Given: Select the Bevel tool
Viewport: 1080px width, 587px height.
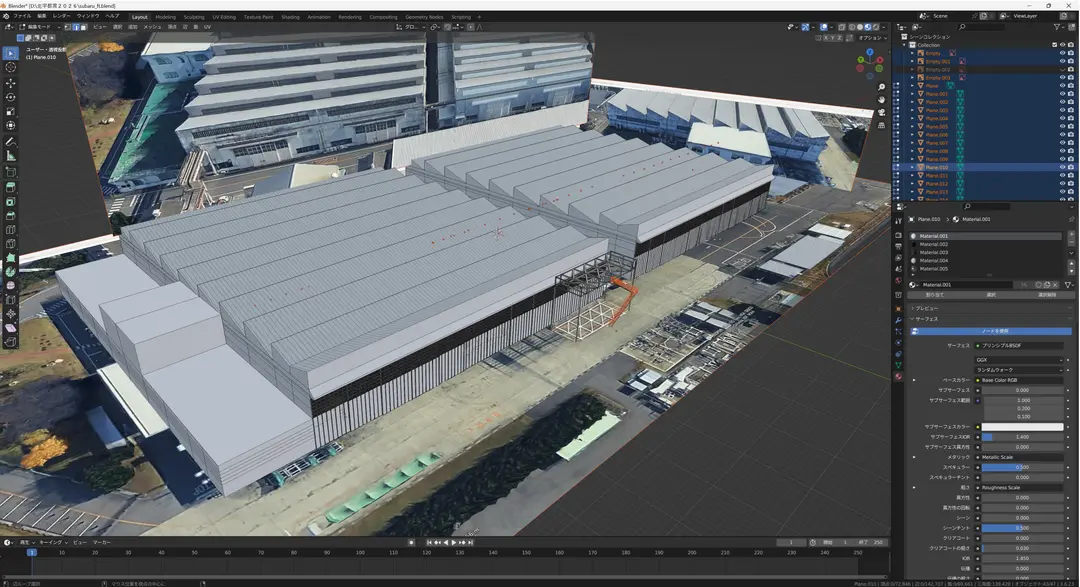Looking at the screenshot, I should (10, 216).
